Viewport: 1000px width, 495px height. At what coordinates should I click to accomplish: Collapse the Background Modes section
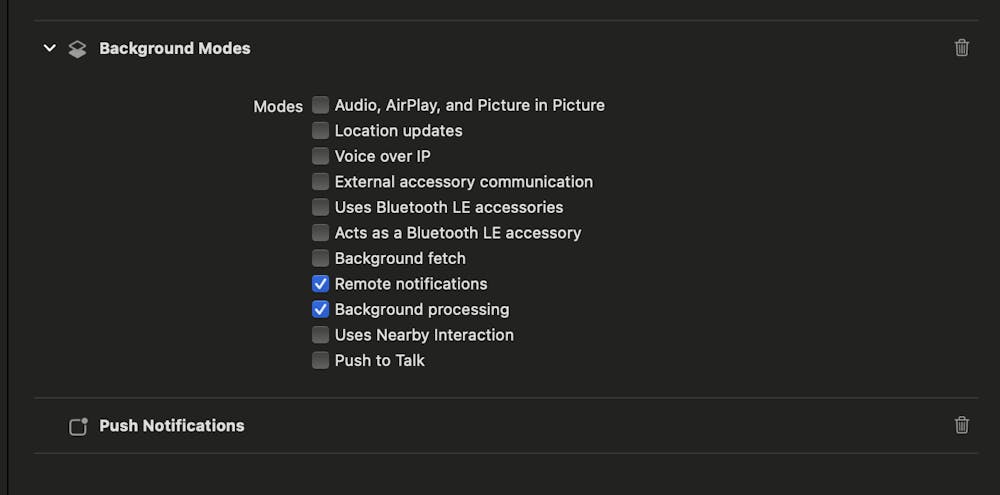coord(49,48)
